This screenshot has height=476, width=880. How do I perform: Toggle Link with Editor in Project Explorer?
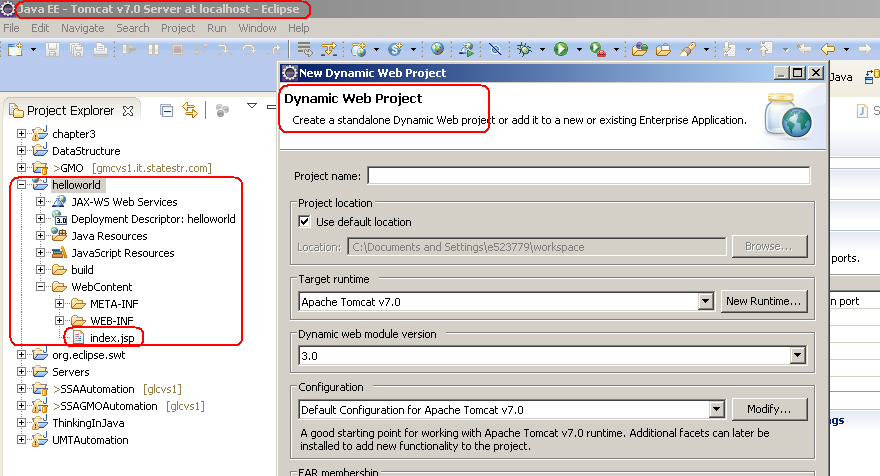pos(190,111)
